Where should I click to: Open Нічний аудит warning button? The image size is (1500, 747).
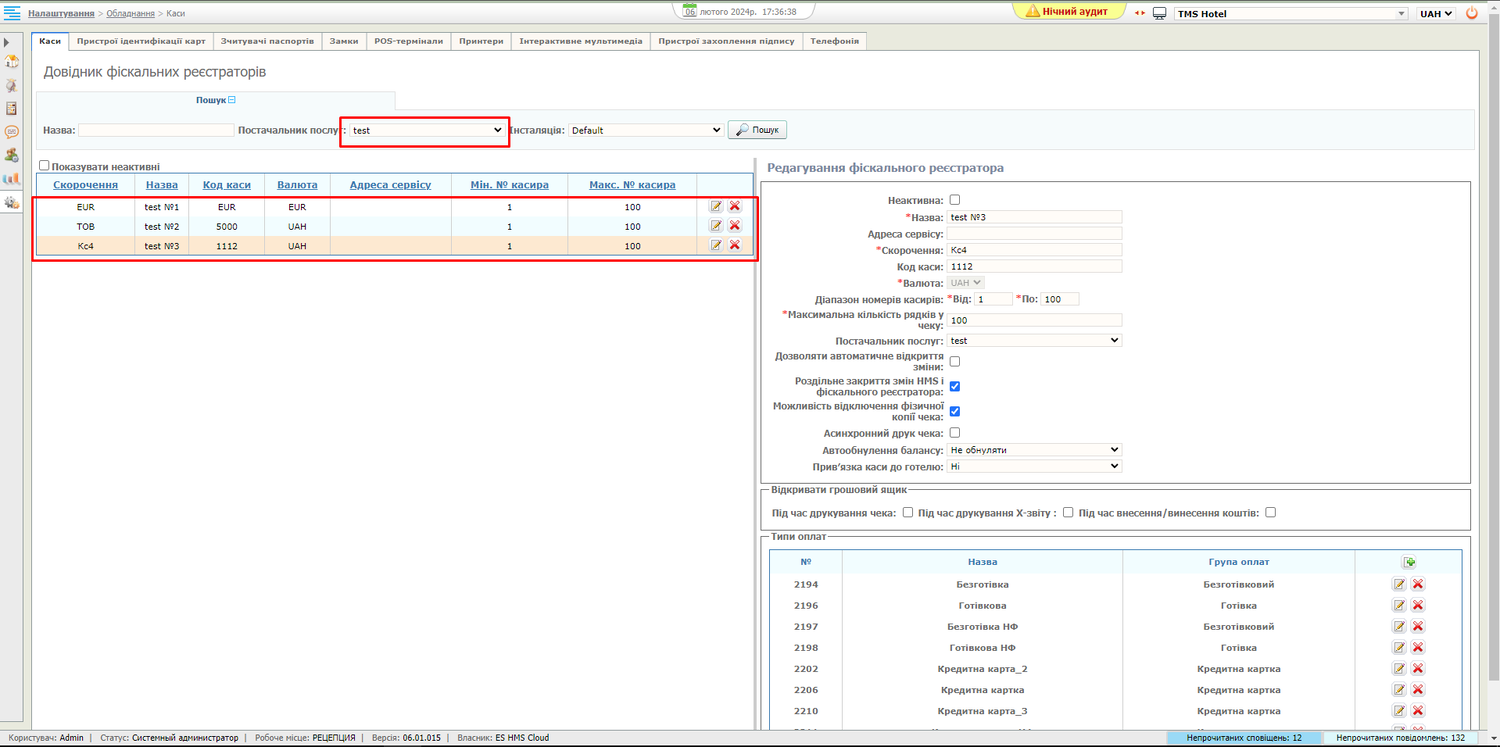tap(1070, 11)
